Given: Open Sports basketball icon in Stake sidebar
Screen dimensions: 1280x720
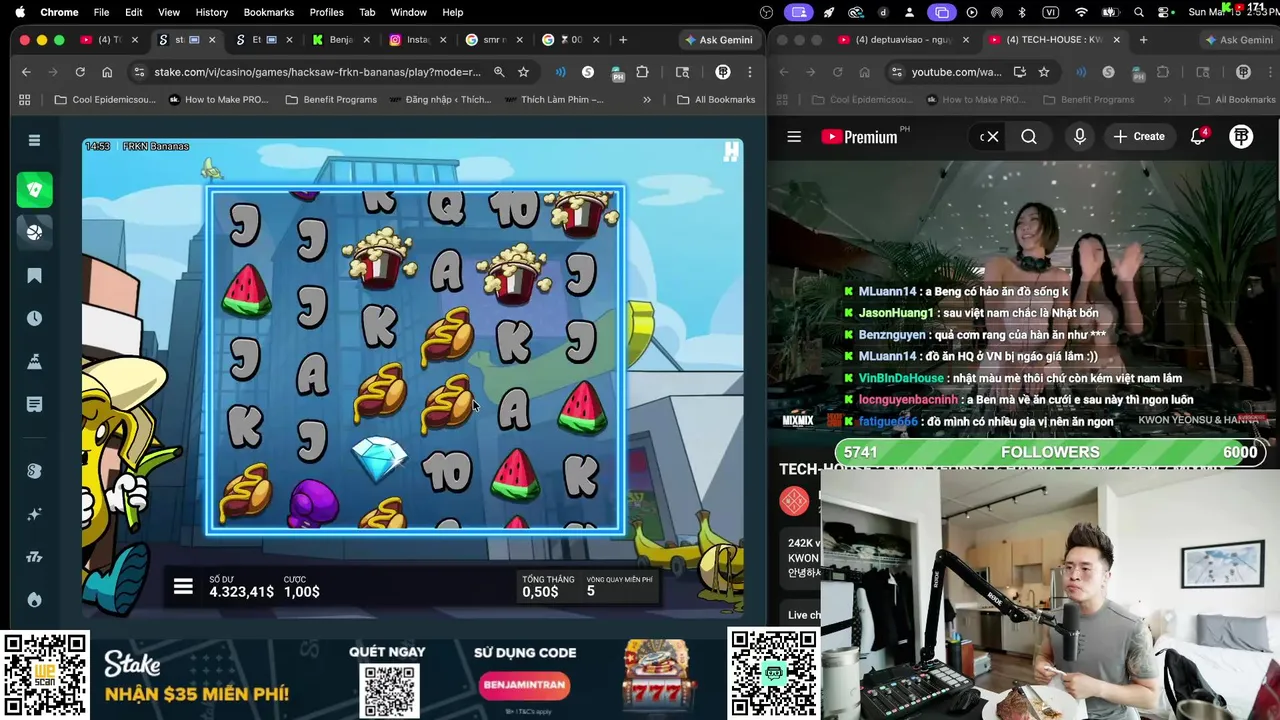Looking at the screenshot, I should [34, 232].
